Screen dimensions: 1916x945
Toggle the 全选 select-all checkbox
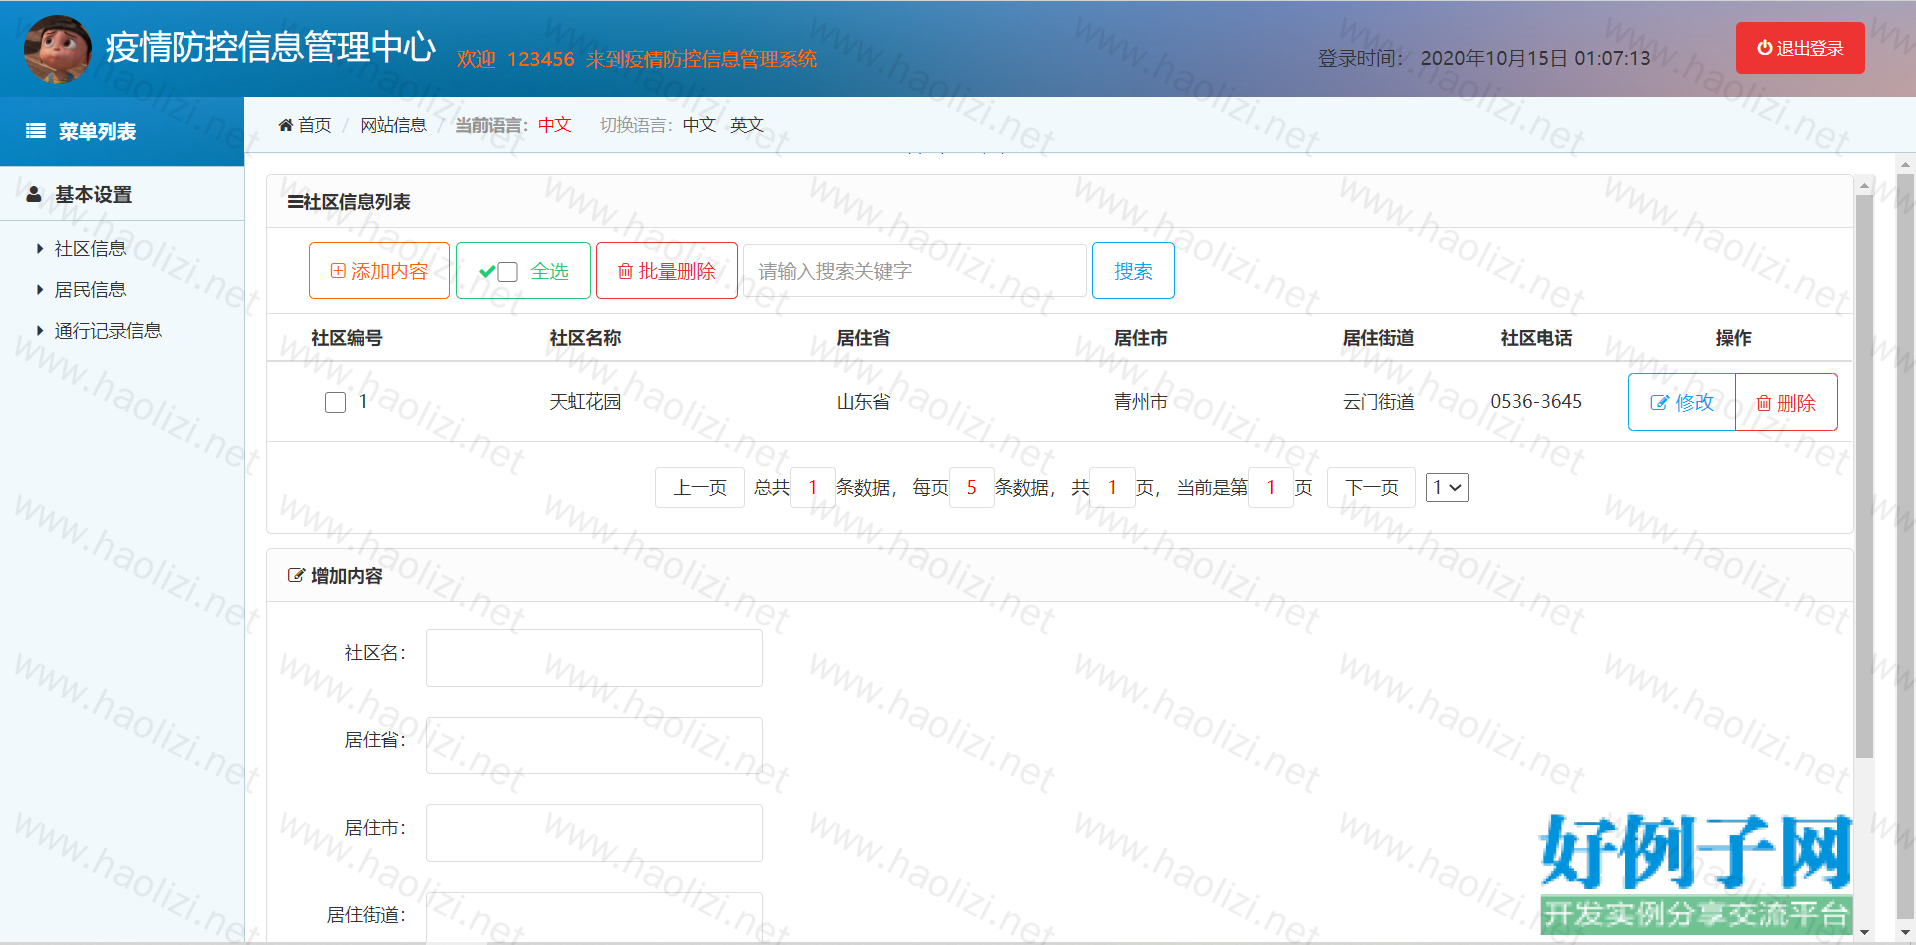point(508,272)
